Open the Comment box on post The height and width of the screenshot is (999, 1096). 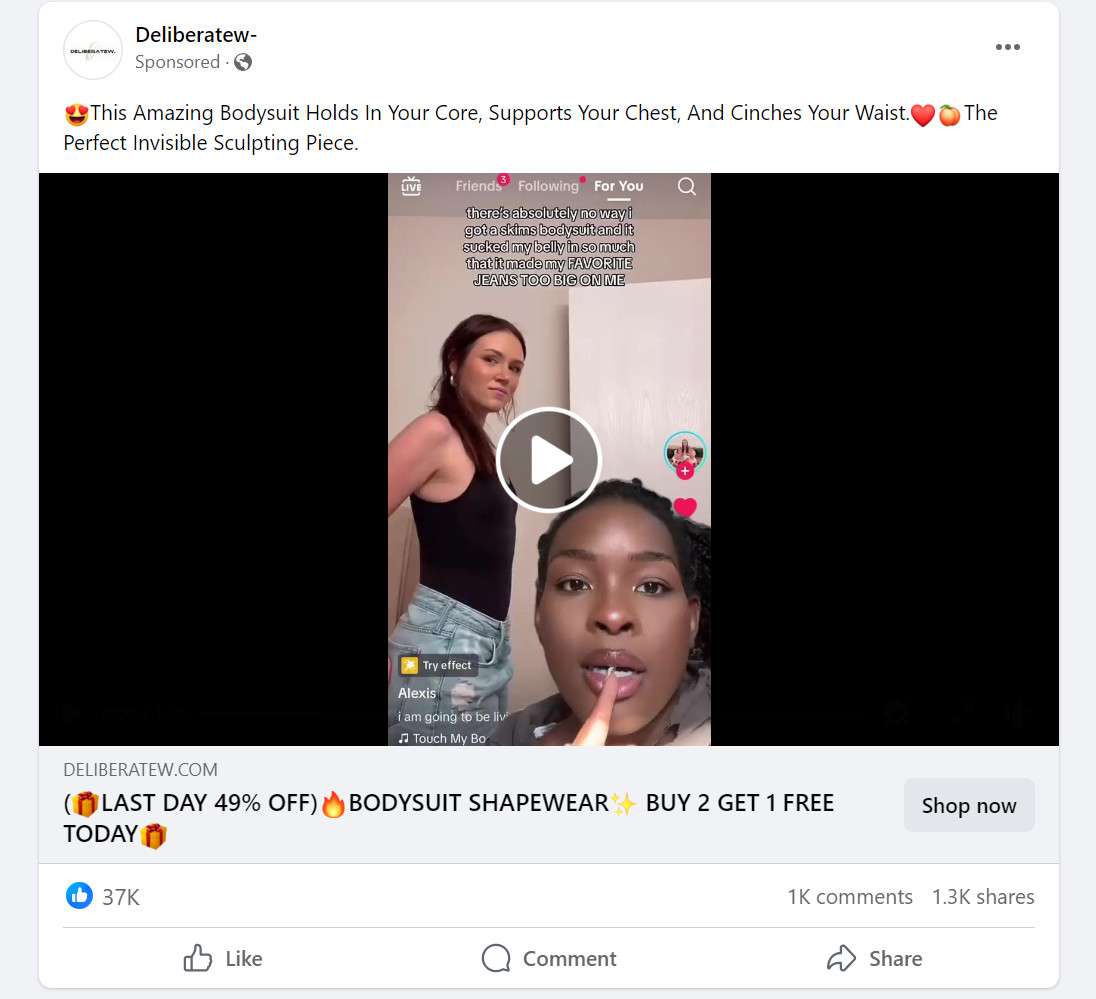pyautogui.click(x=549, y=958)
